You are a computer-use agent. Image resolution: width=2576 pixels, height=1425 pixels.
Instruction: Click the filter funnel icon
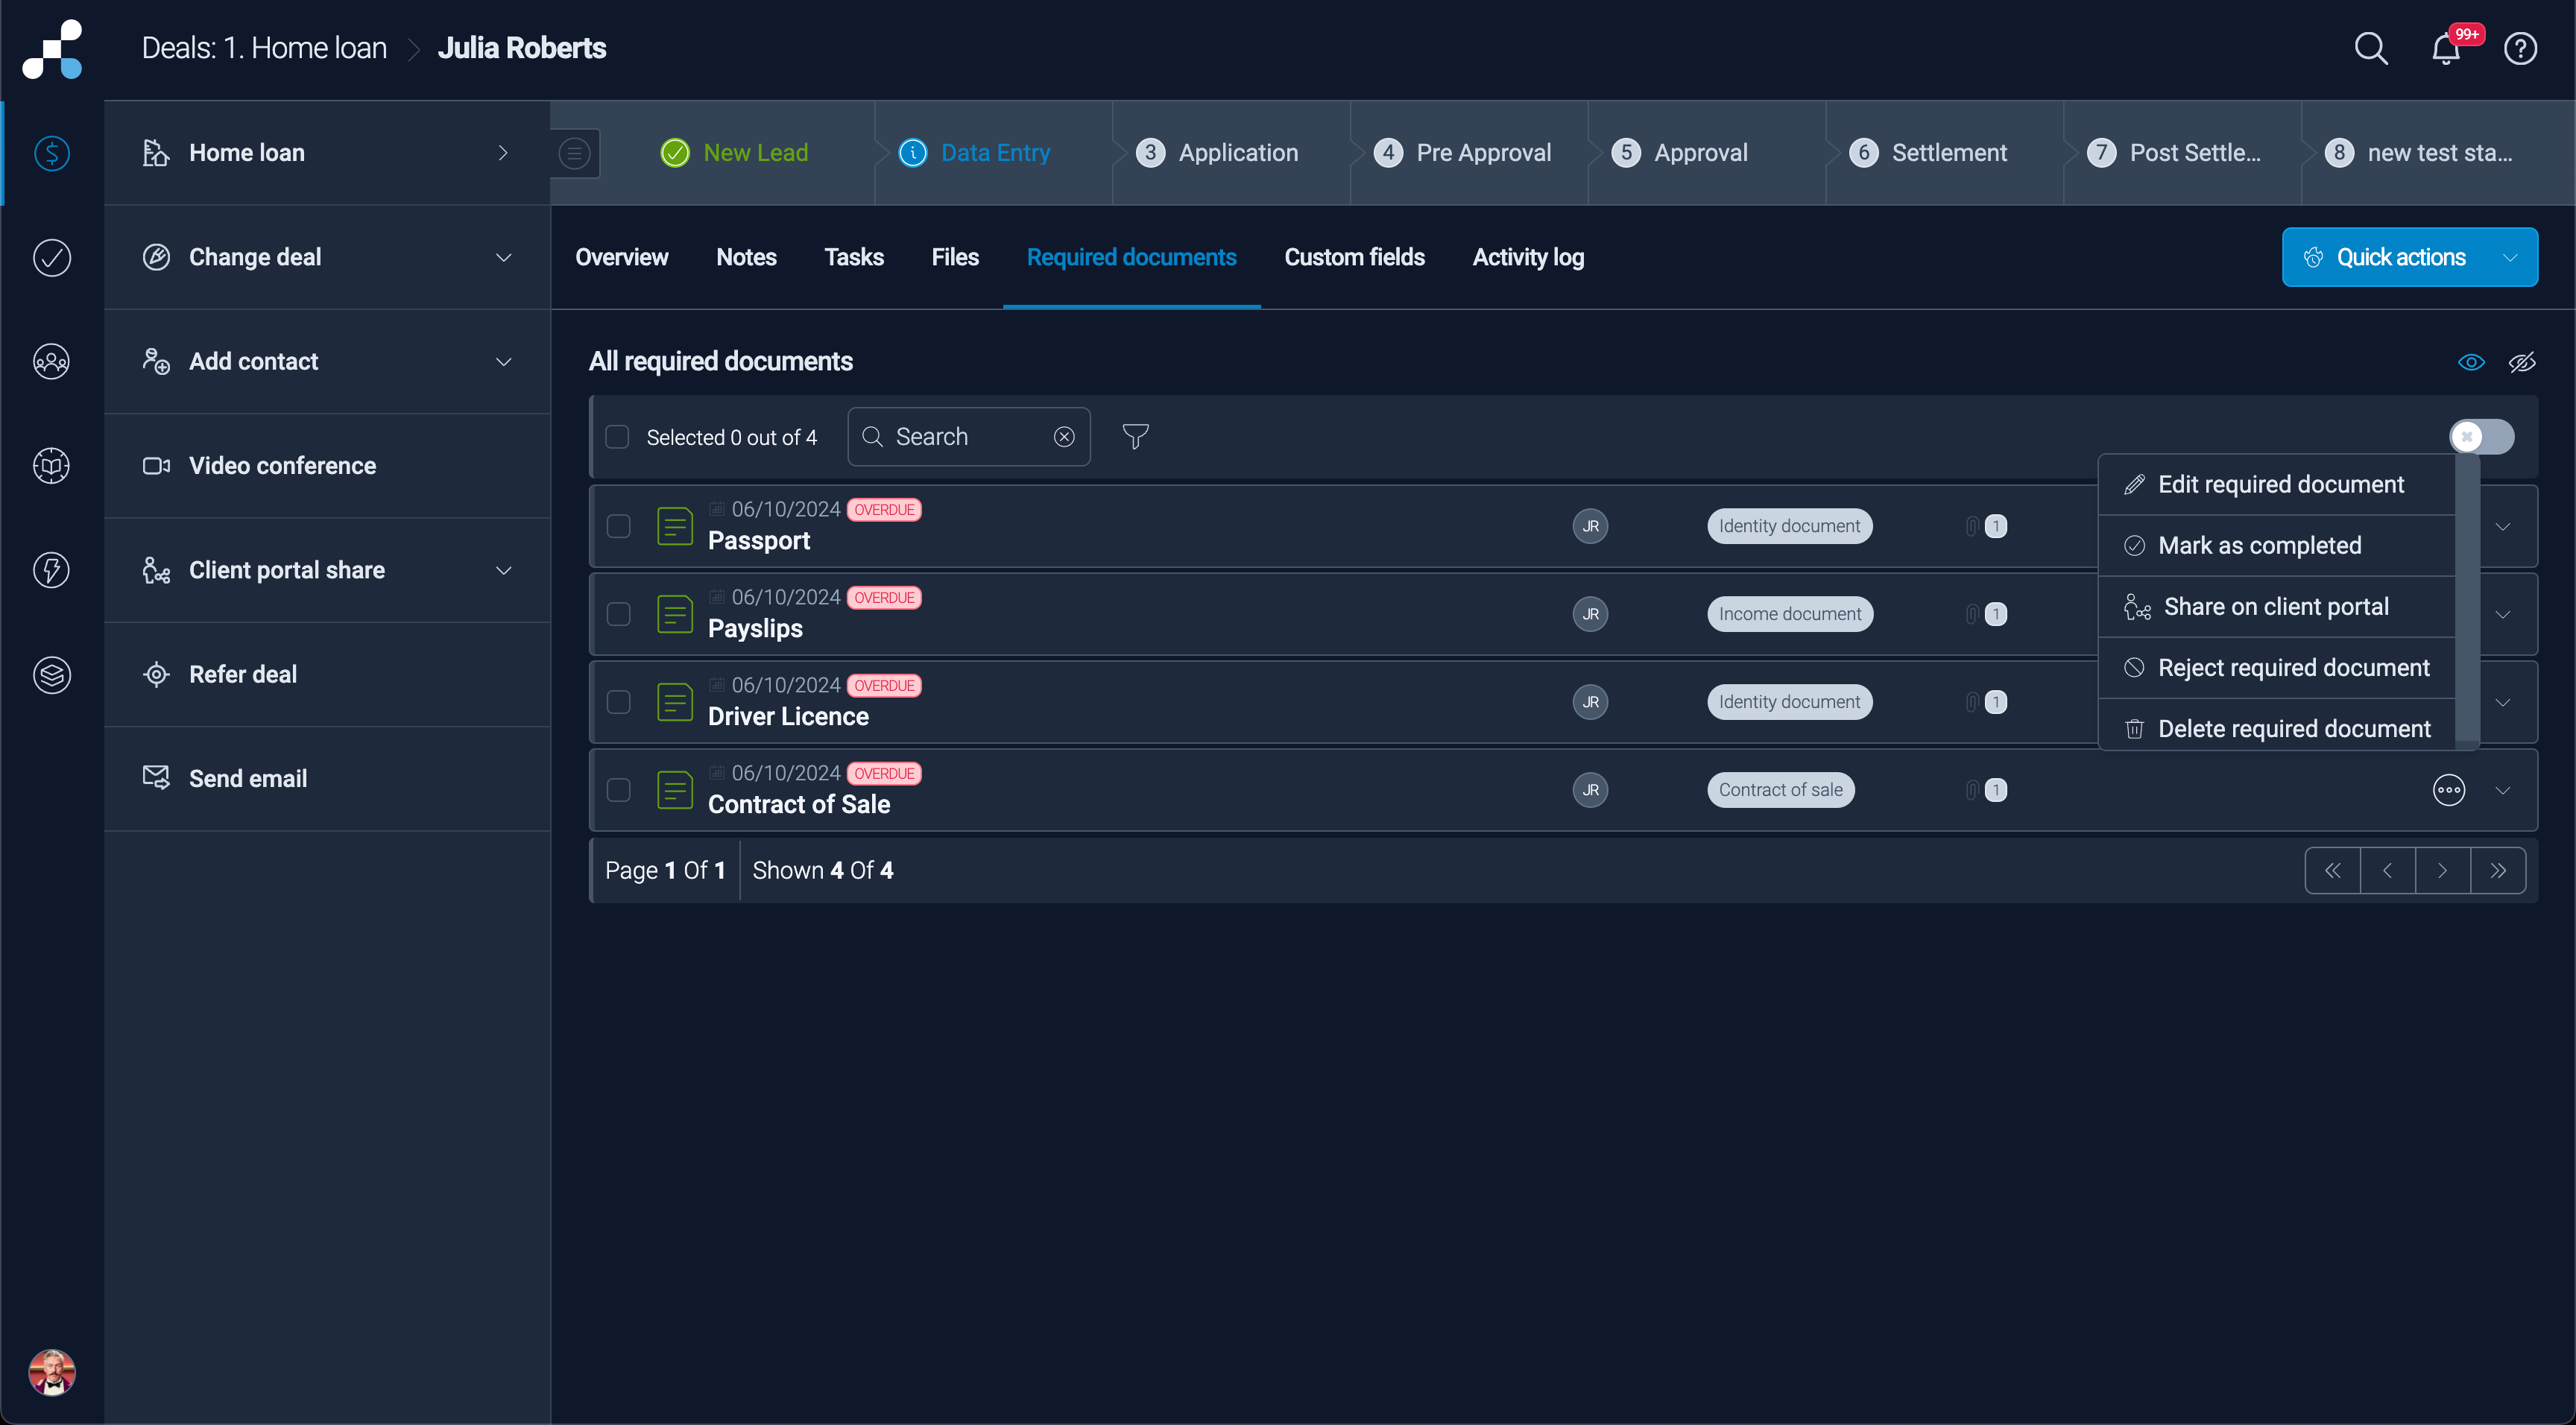[x=1135, y=436]
